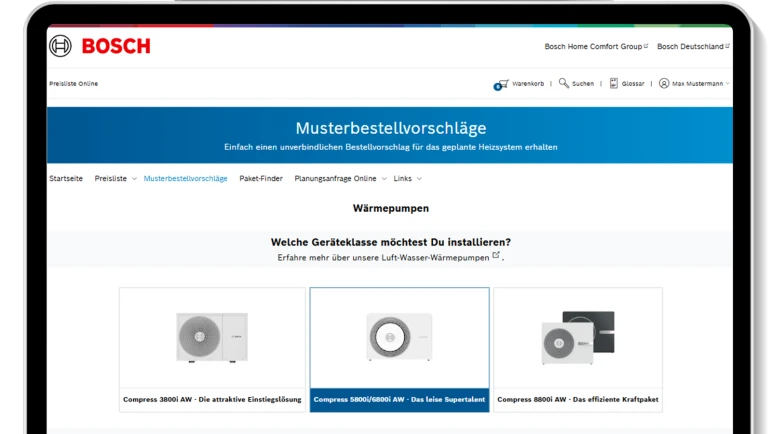Go to Startseite in navigation

click(x=66, y=179)
